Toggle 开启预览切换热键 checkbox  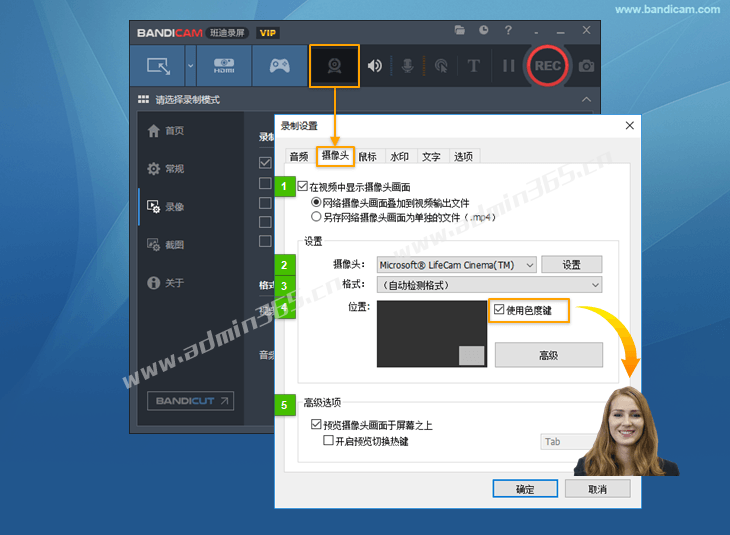pyautogui.click(x=328, y=440)
